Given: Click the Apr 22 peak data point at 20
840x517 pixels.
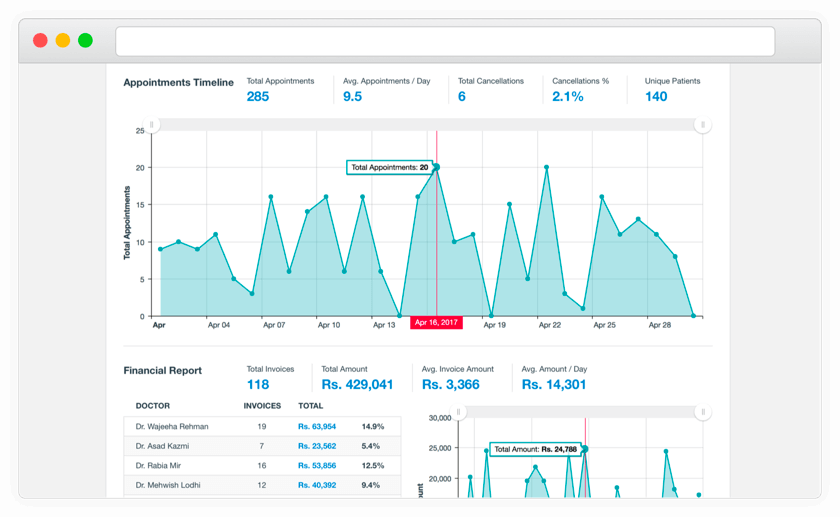Looking at the screenshot, I should pyautogui.click(x=546, y=167).
